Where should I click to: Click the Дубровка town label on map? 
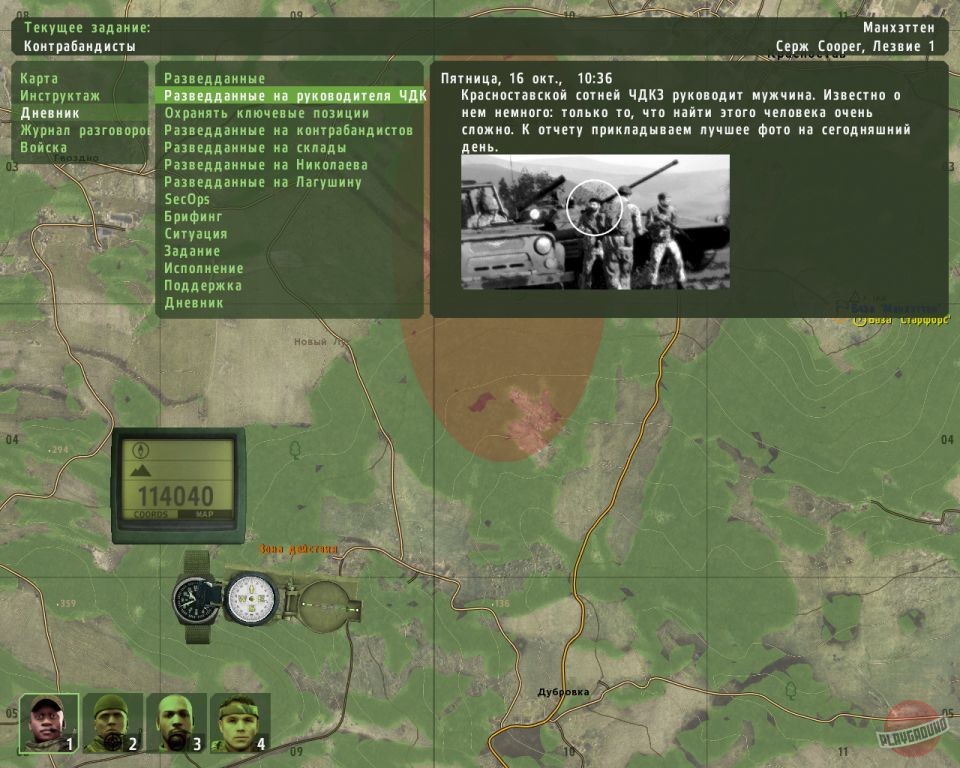click(x=563, y=691)
